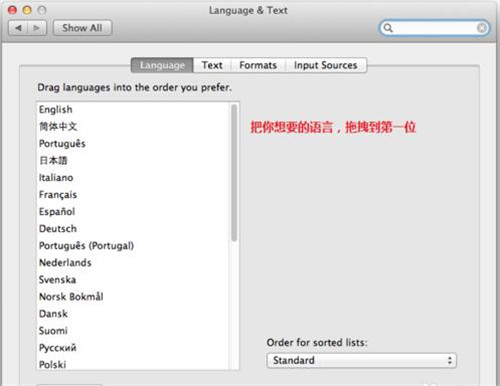The image size is (500, 386).
Task: Clear the search field with the X icon
Action: tap(482, 28)
